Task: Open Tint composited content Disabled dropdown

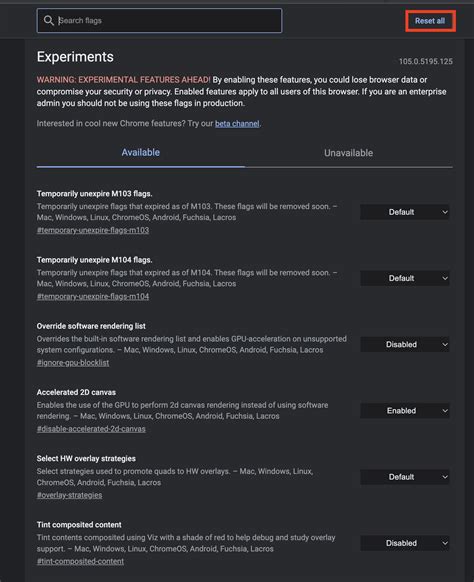Action: (x=405, y=543)
